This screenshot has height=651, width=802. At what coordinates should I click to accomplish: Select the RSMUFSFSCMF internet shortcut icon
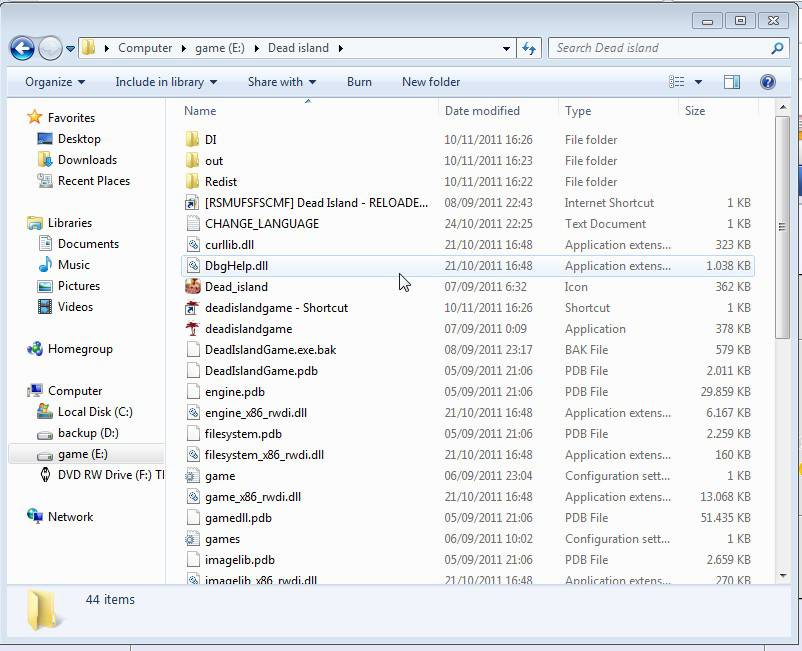(192, 203)
